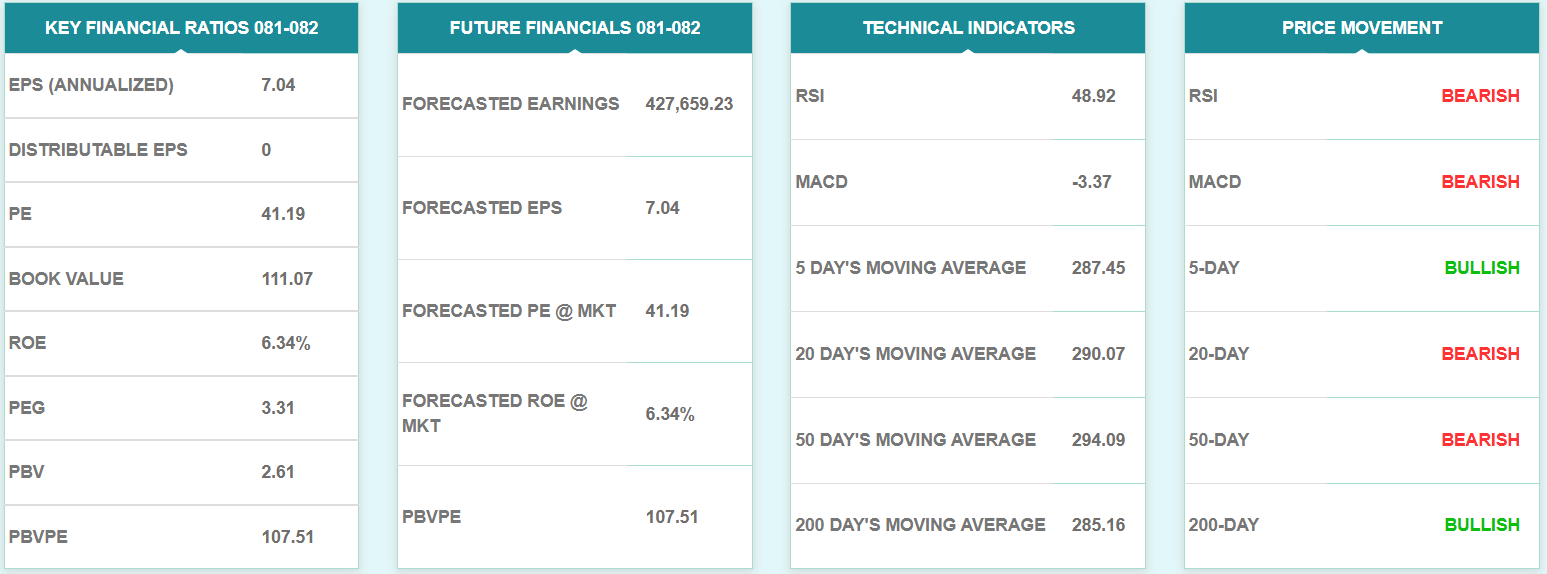The width and height of the screenshot is (1547, 574).
Task: Click the RSI value 48.92
Action: [x=1093, y=96]
